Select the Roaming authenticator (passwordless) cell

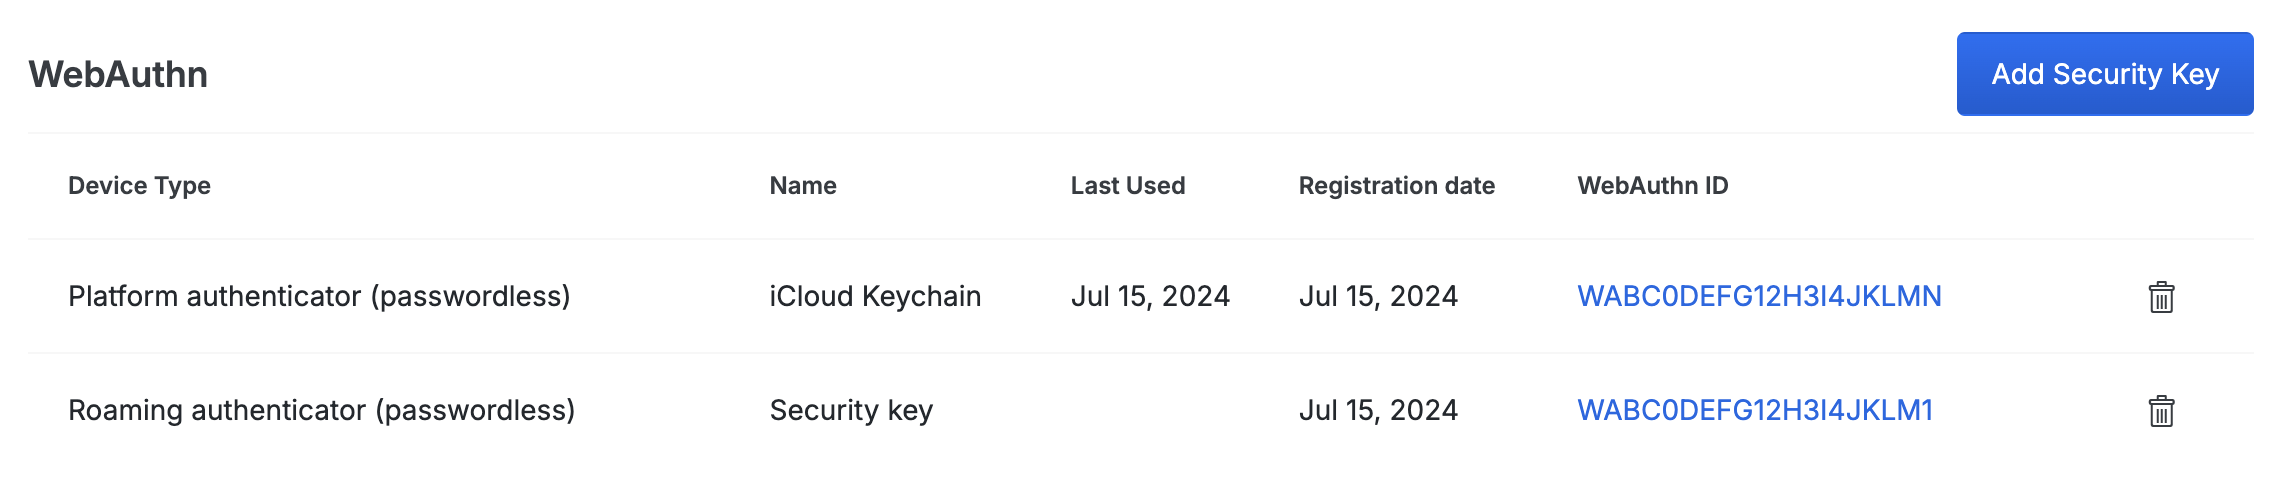point(321,410)
